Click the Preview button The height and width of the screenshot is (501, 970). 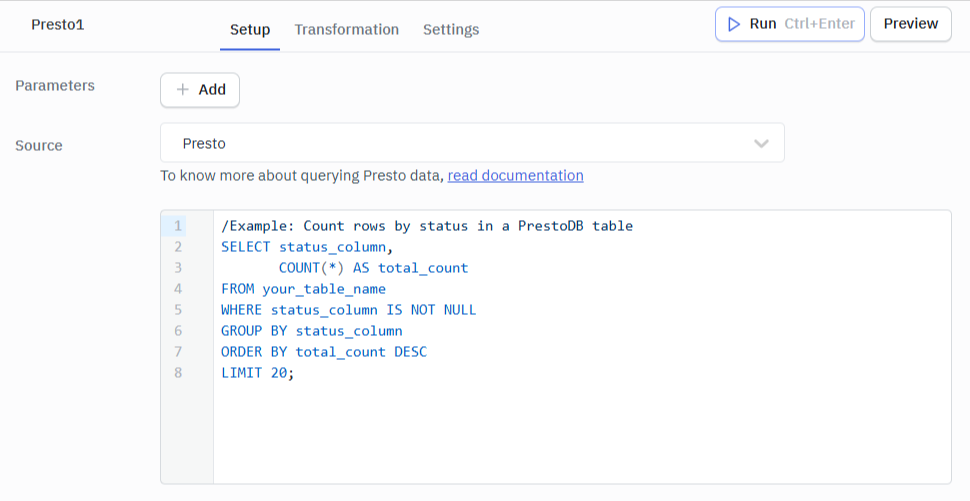(x=911, y=24)
